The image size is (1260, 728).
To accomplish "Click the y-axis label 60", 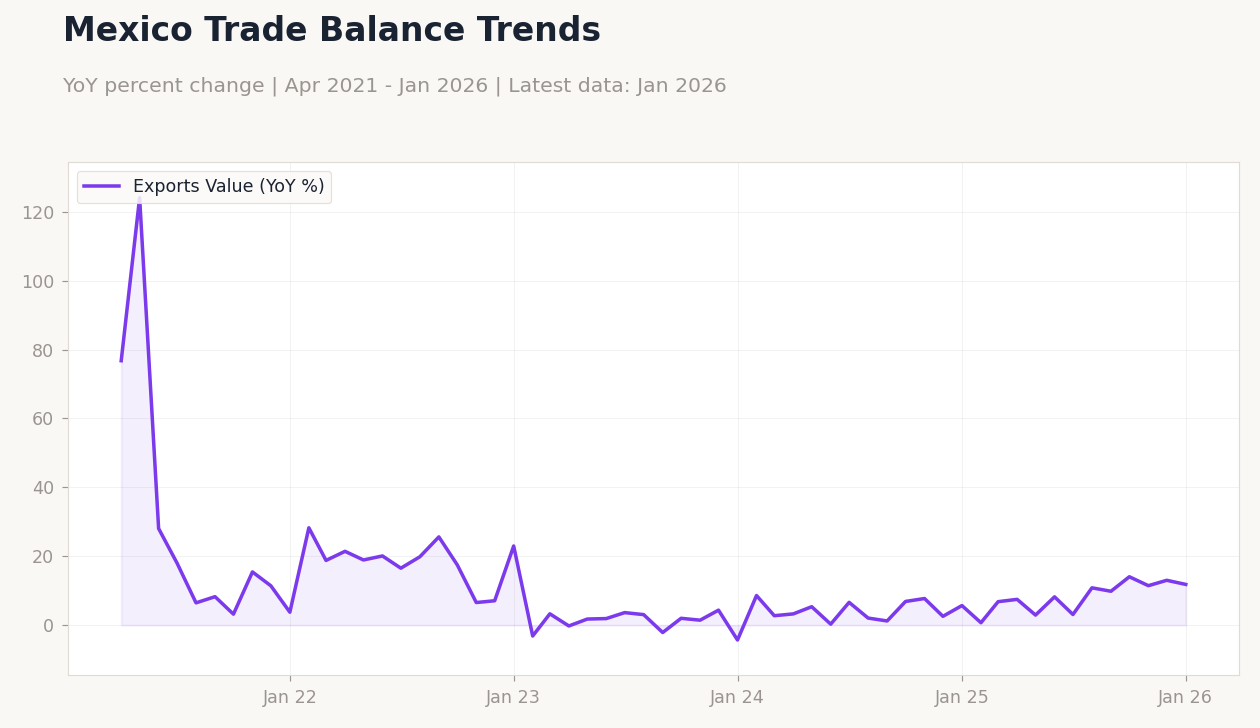I will [43, 419].
